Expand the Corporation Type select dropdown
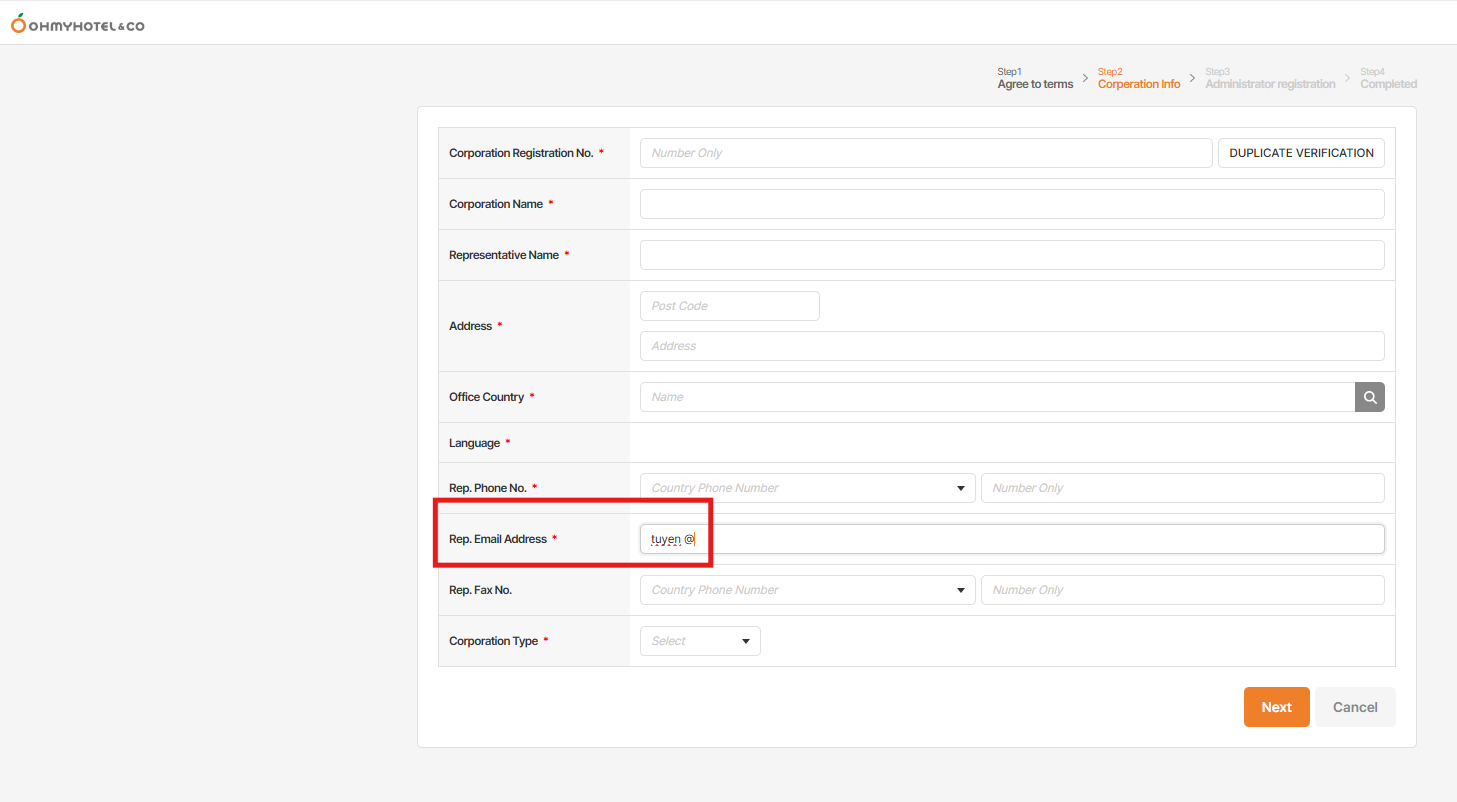The image size is (1457, 802). point(700,641)
